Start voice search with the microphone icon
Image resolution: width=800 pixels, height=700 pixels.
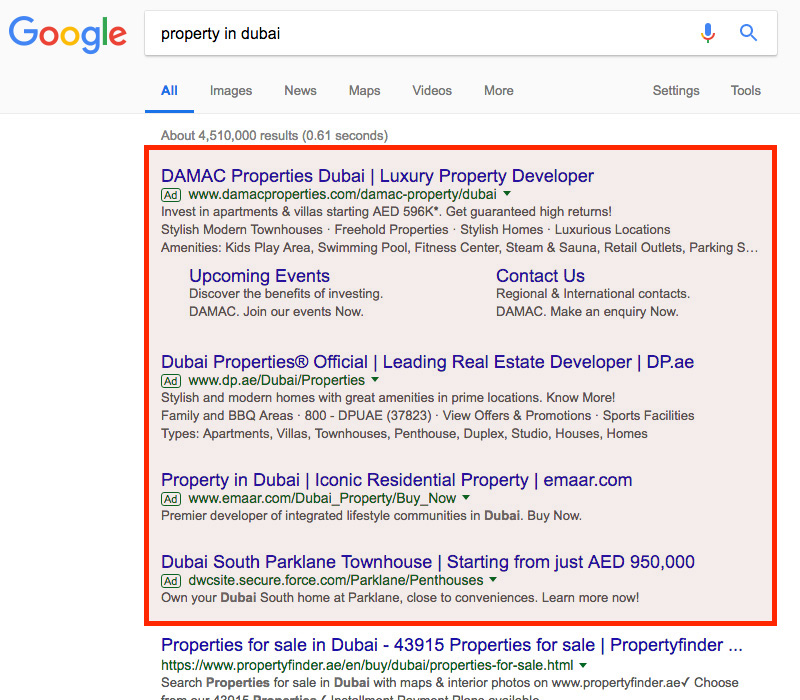point(708,33)
